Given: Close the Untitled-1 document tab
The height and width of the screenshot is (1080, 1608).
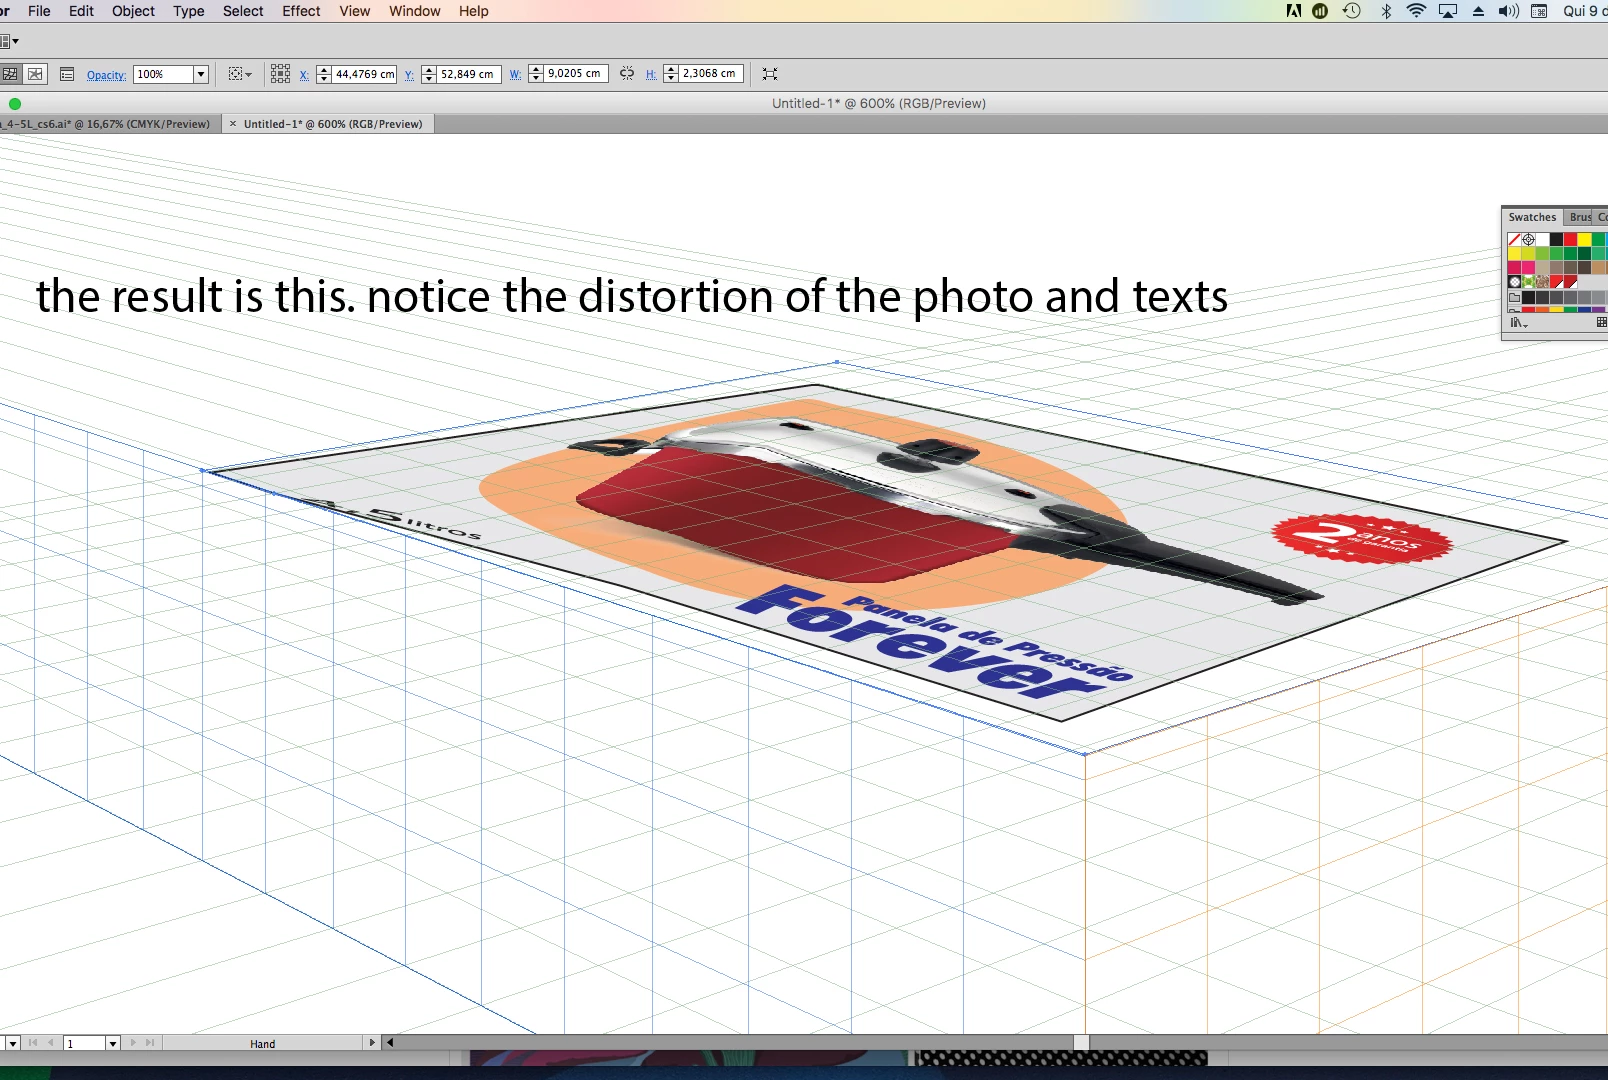Looking at the screenshot, I should 232,124.
